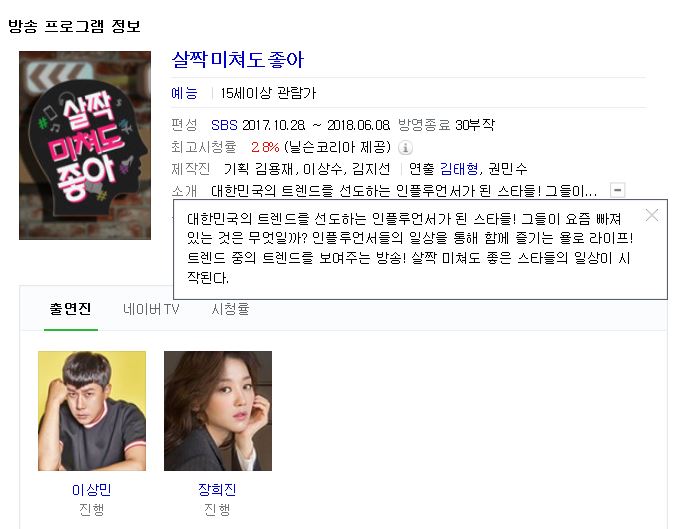The width and height of the screenshot is (699, 529).
Task: Switch to the 네이버TV tab
Action: [151, 309]
